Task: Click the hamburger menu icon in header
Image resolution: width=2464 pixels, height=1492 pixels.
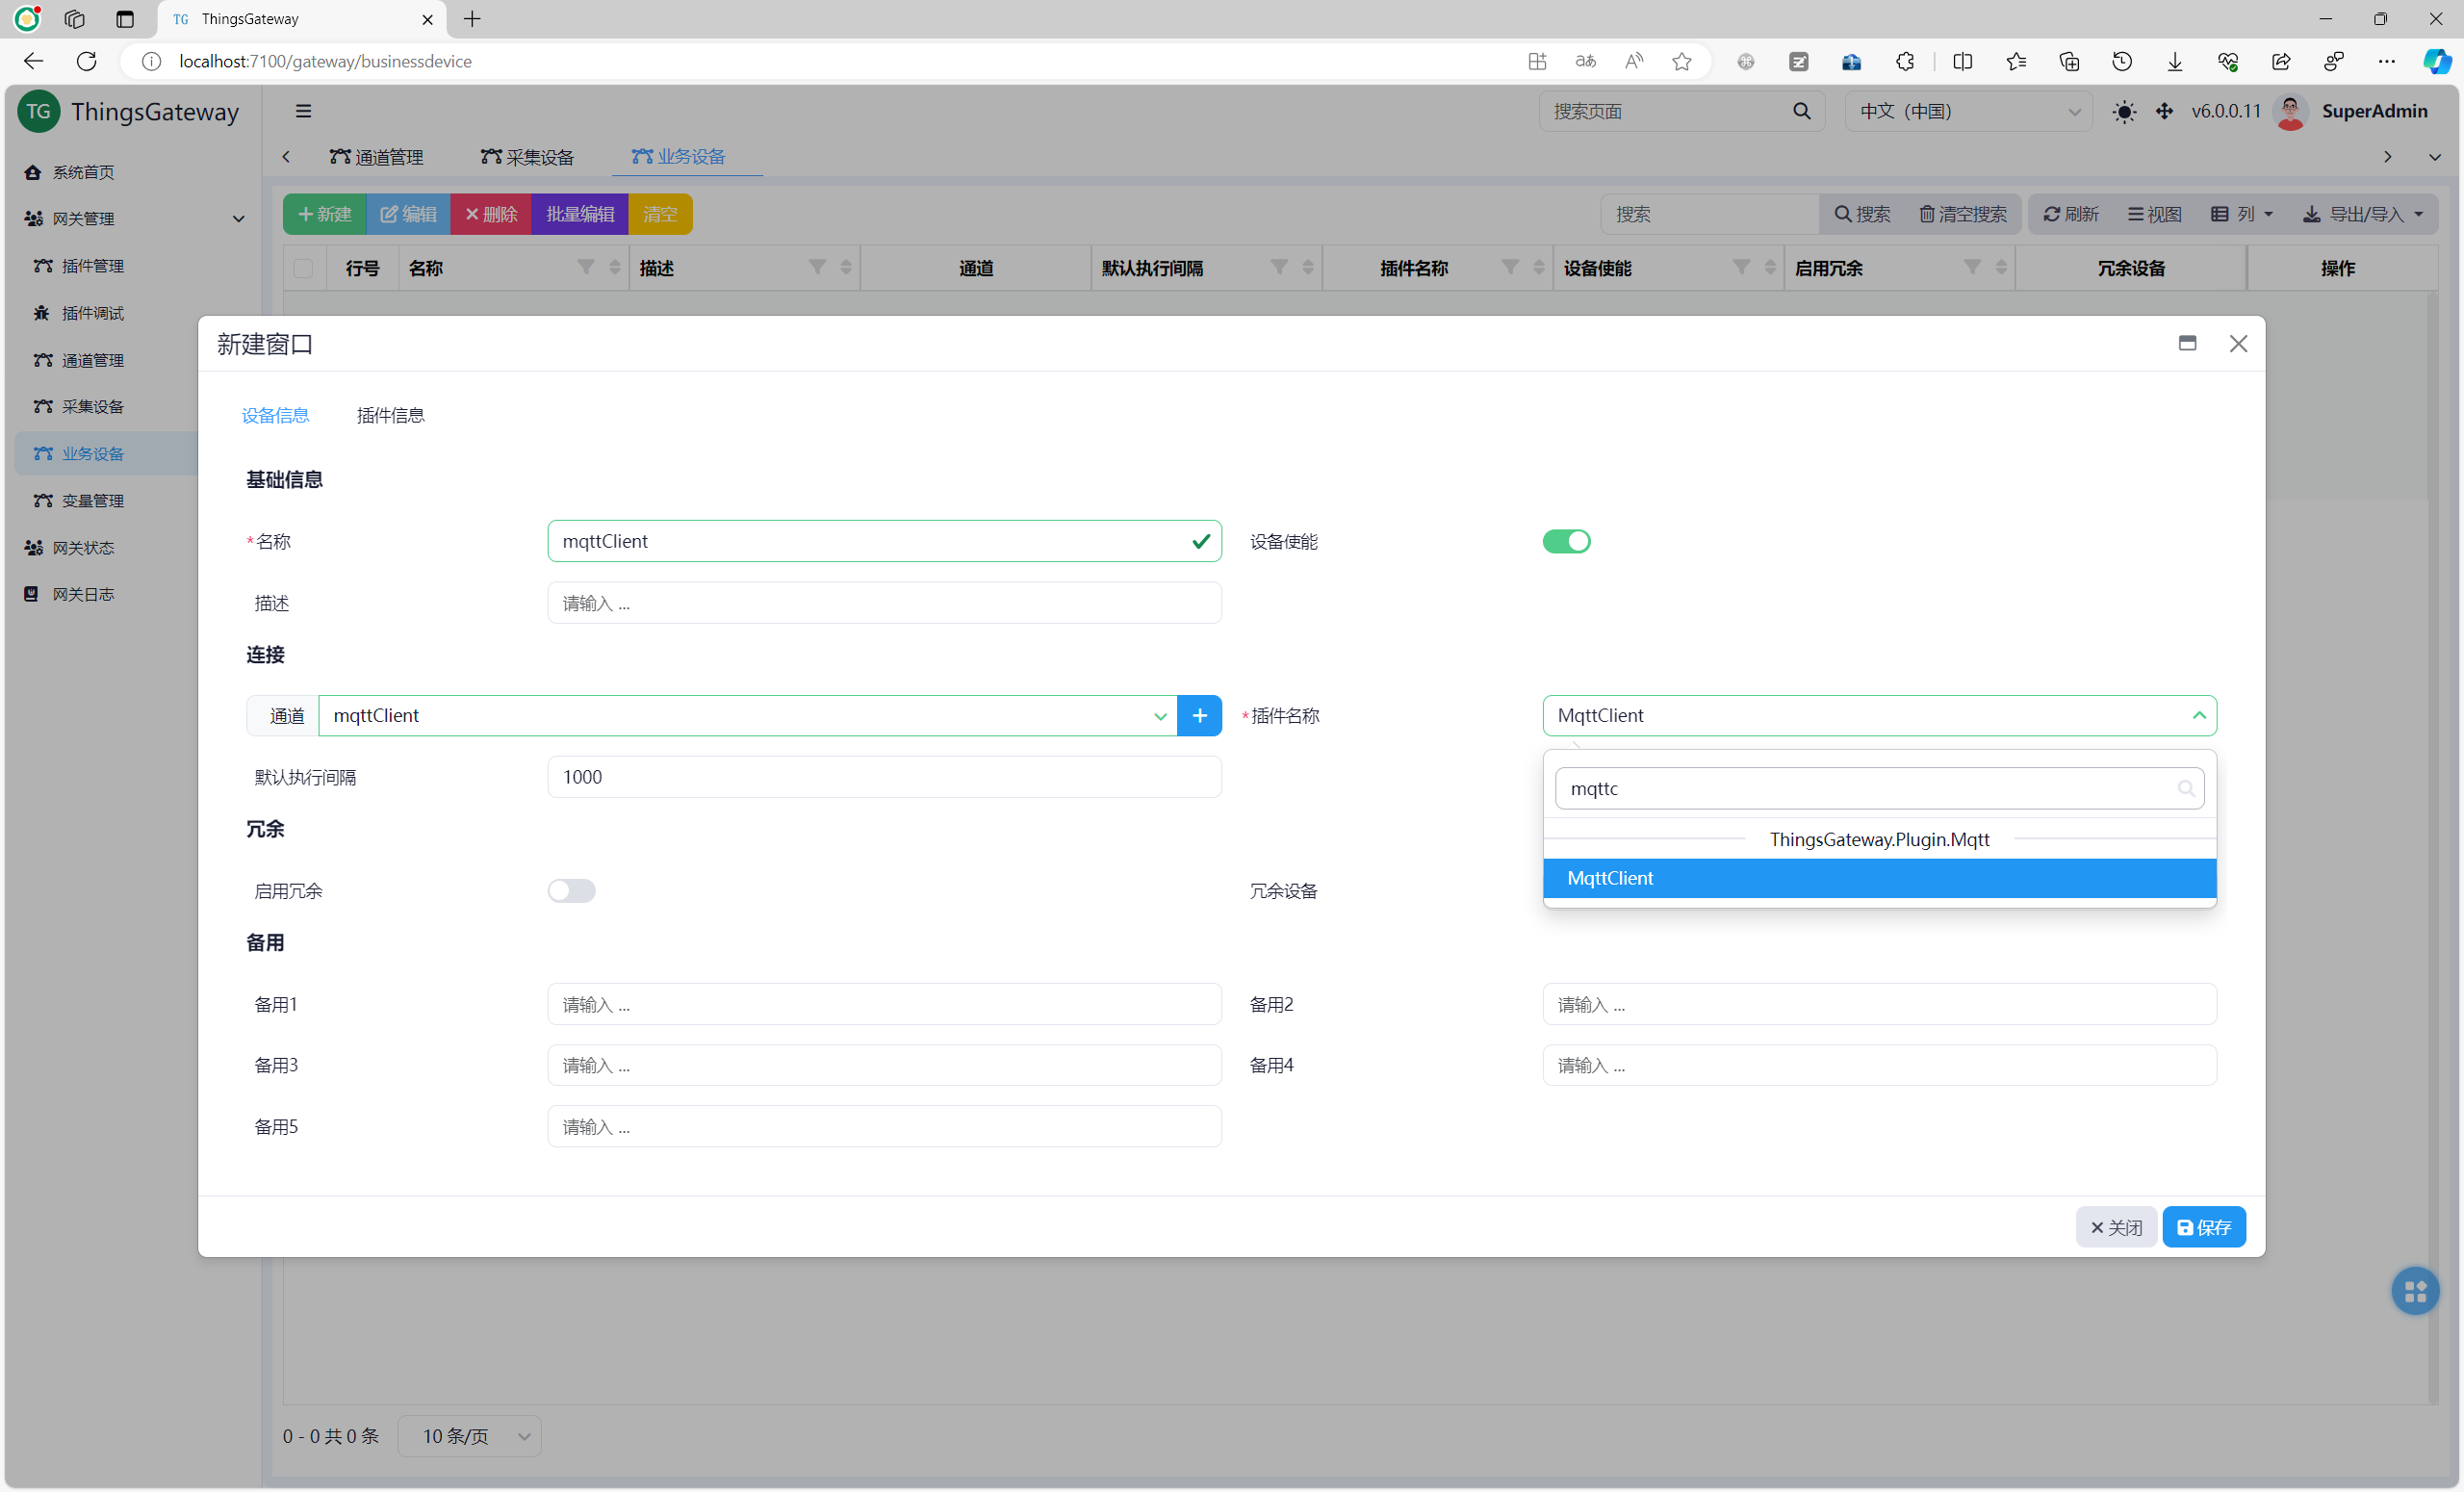Action: (303, 111)
